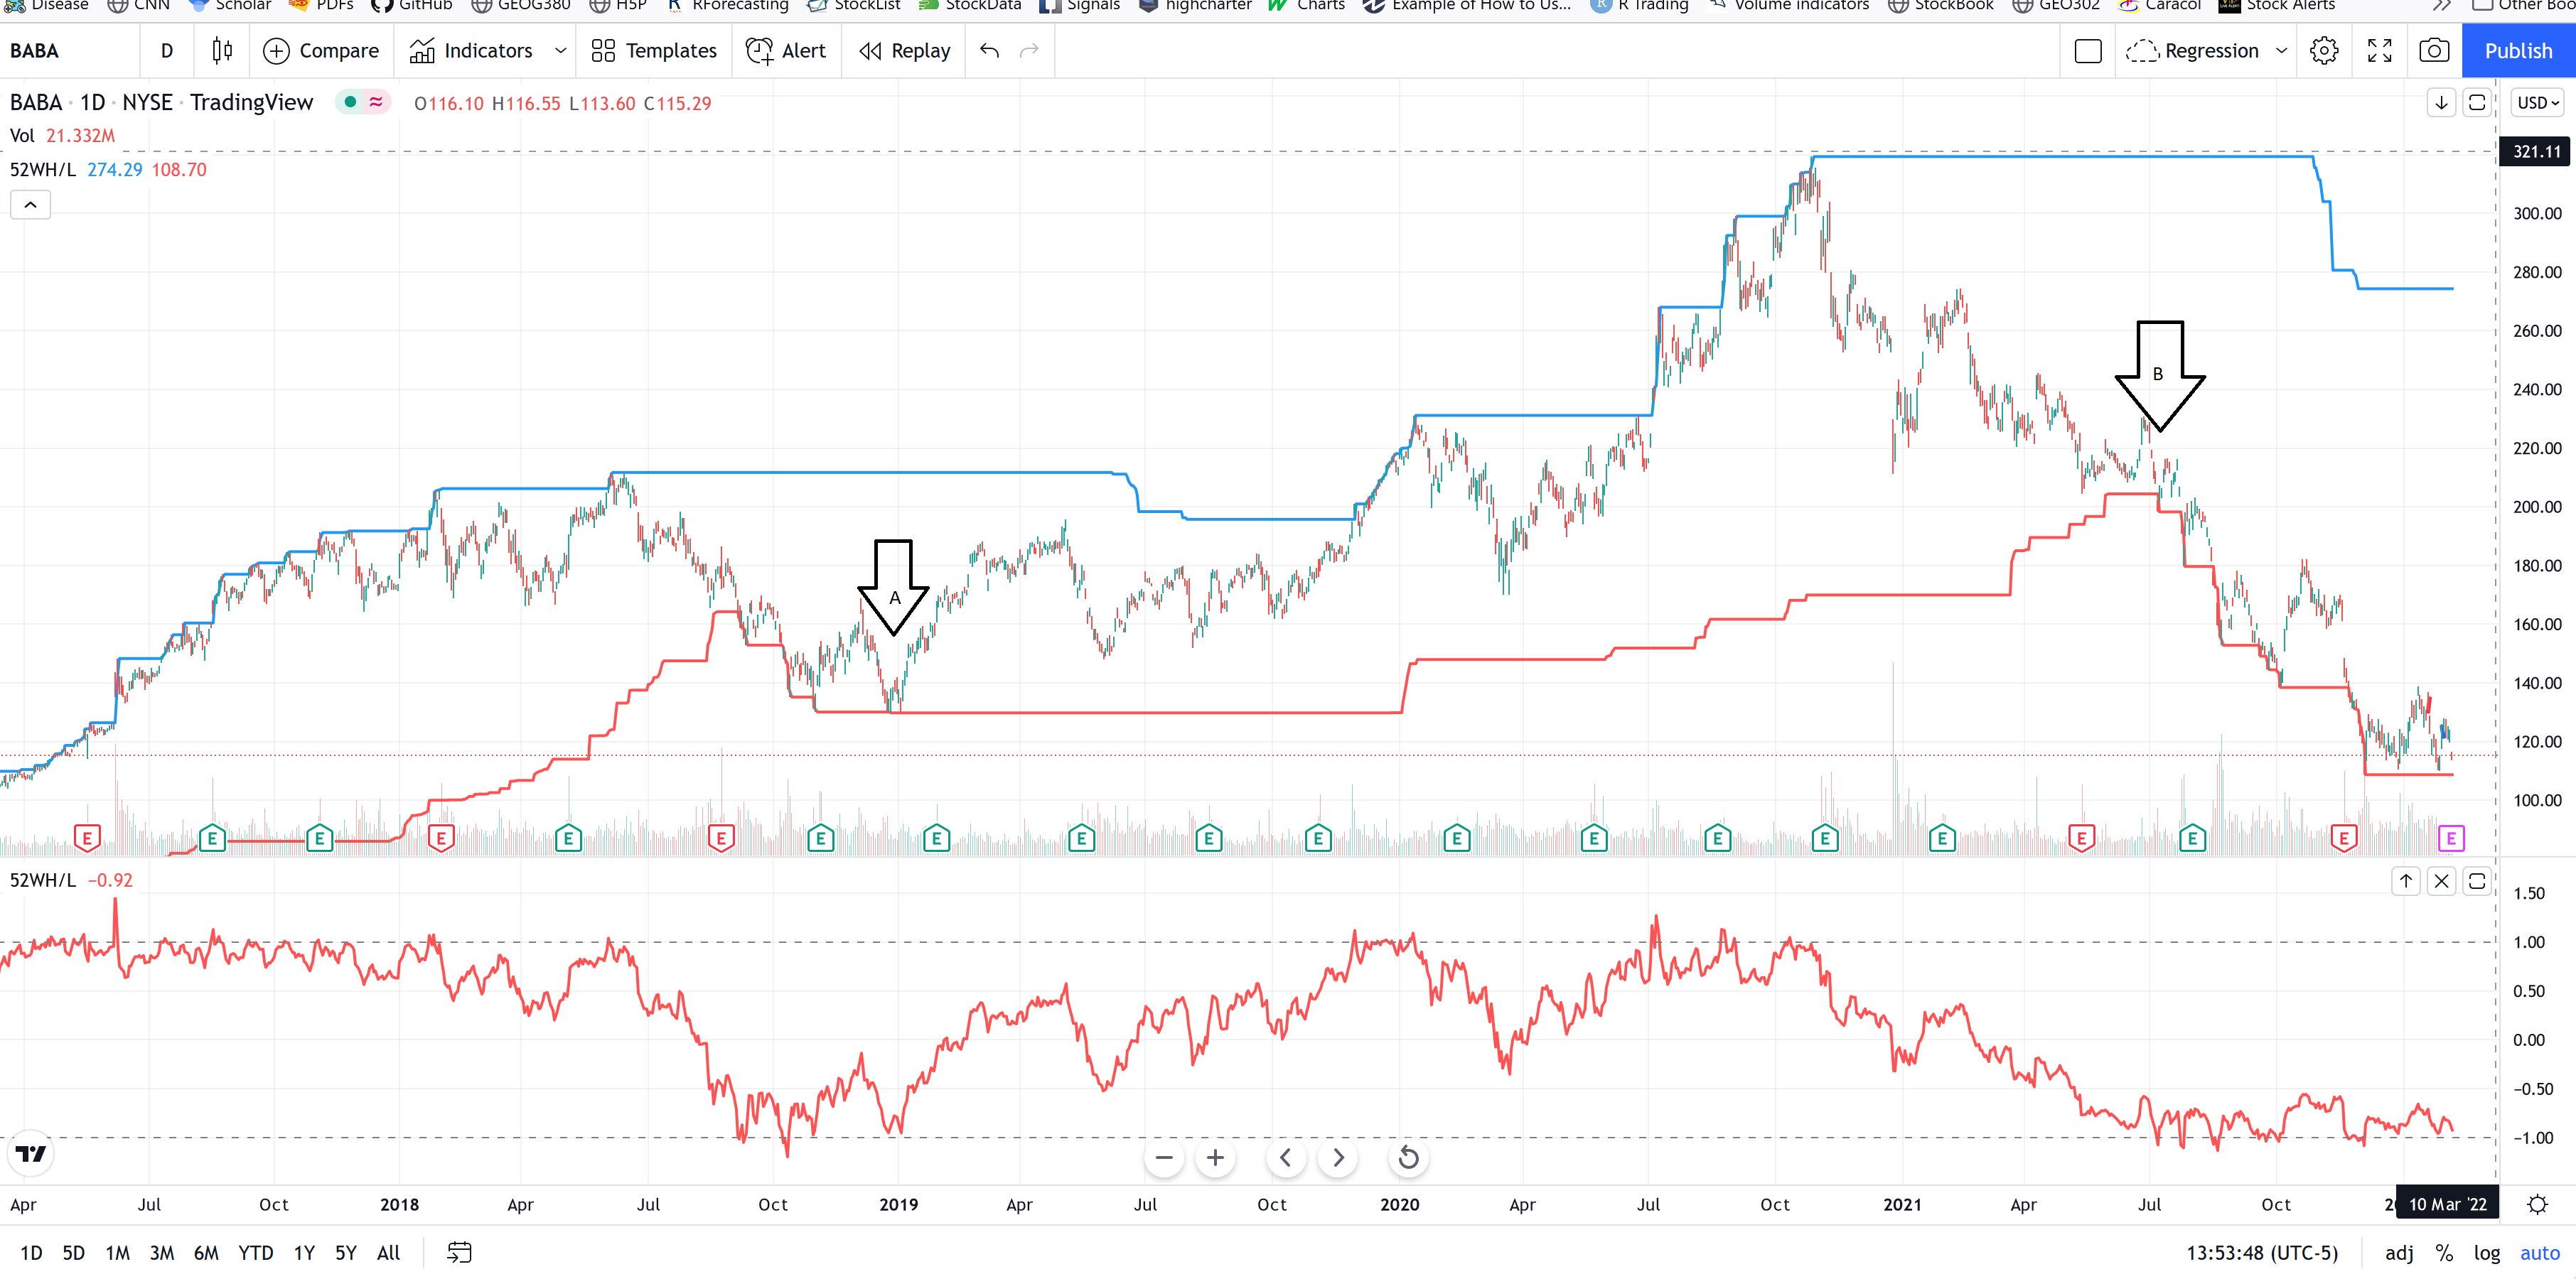Open the Regression saved layout name
The height and width of the screenshot is (1279, 2576).
(x=2192, y=50)
